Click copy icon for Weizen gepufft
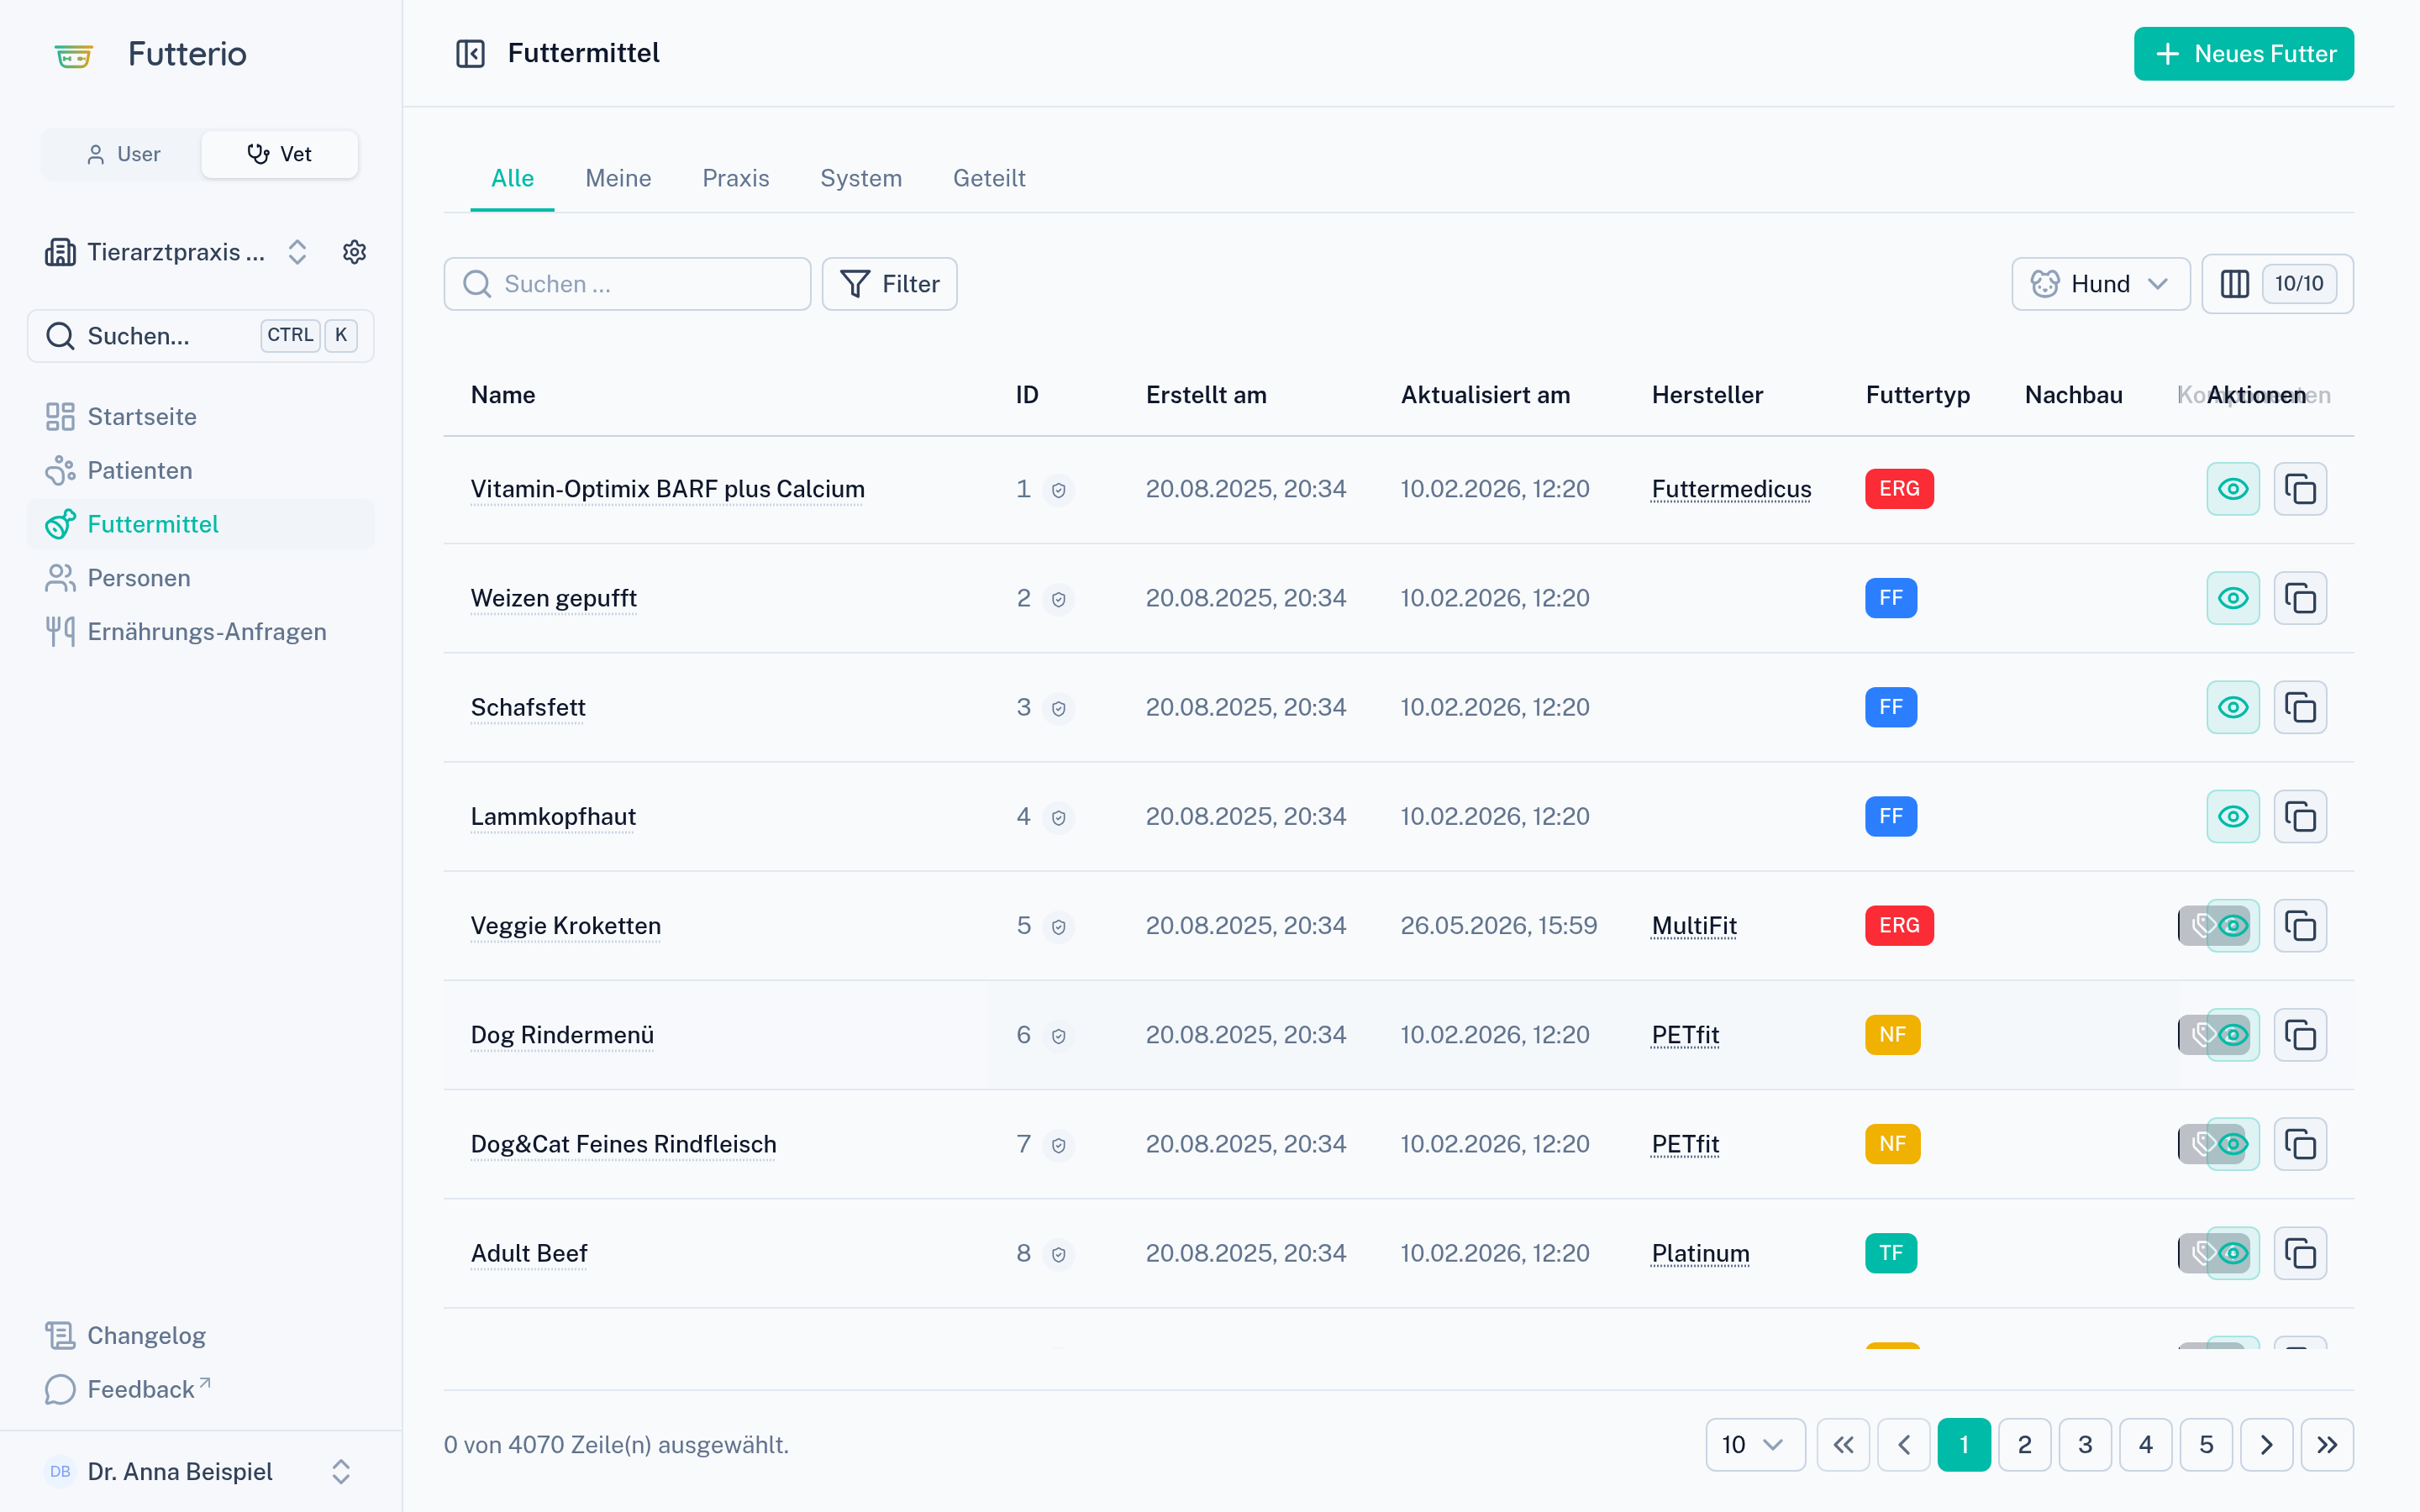The height and width of the screenshot is (1512, 2420). pos(2300,598)
